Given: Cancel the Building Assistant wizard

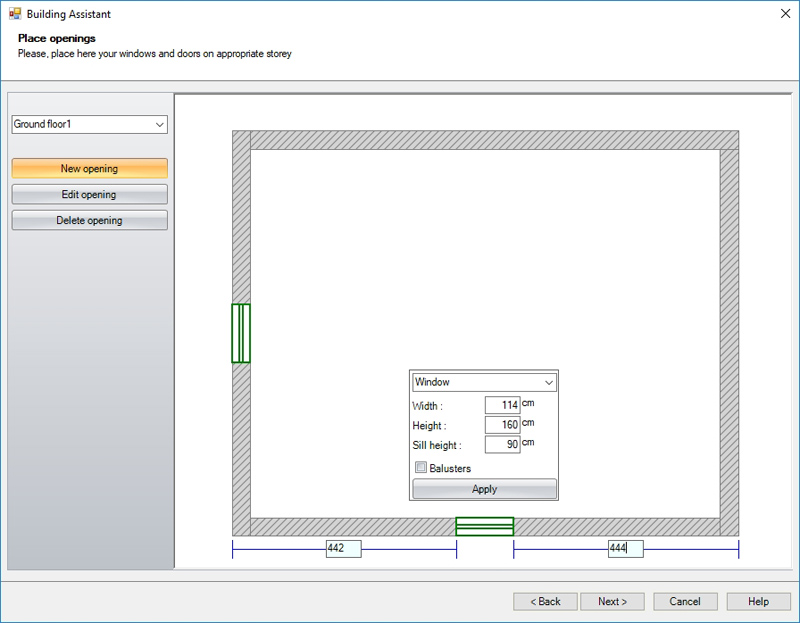Looking at the screenshot, I should 685,602.
